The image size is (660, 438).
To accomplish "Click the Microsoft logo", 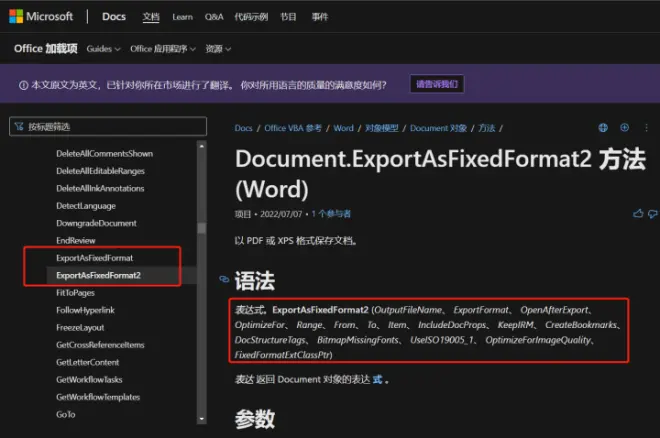I will click(41, 16).
